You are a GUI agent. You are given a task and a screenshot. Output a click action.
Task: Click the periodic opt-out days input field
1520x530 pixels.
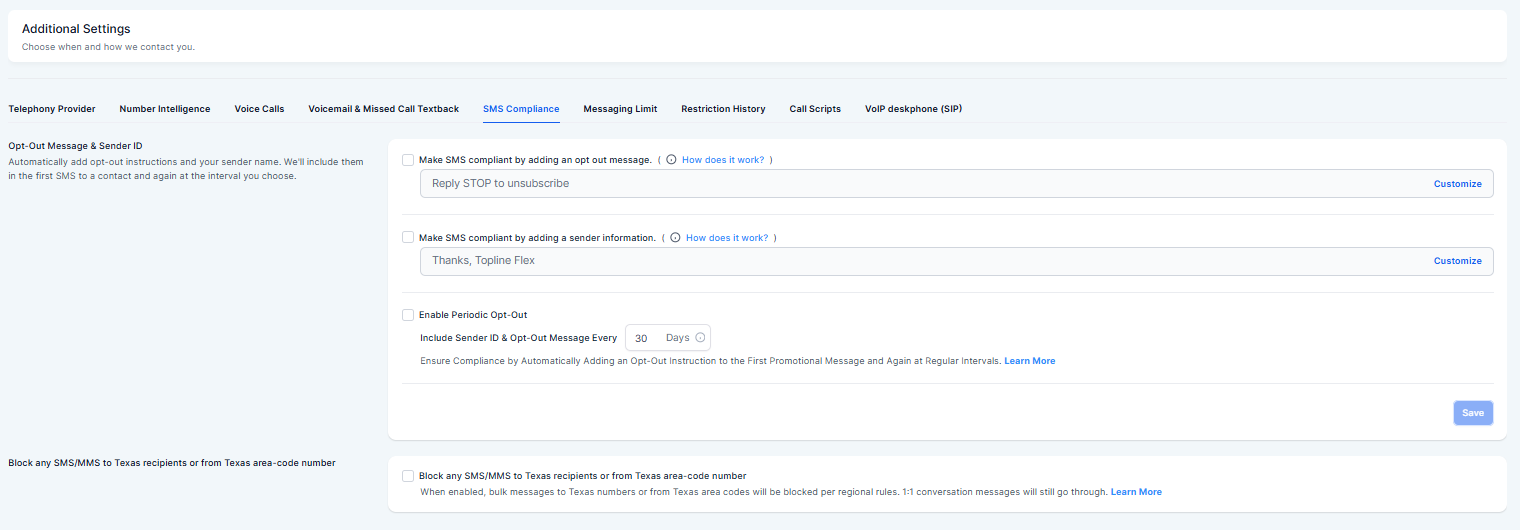click(x=645, y=338)
